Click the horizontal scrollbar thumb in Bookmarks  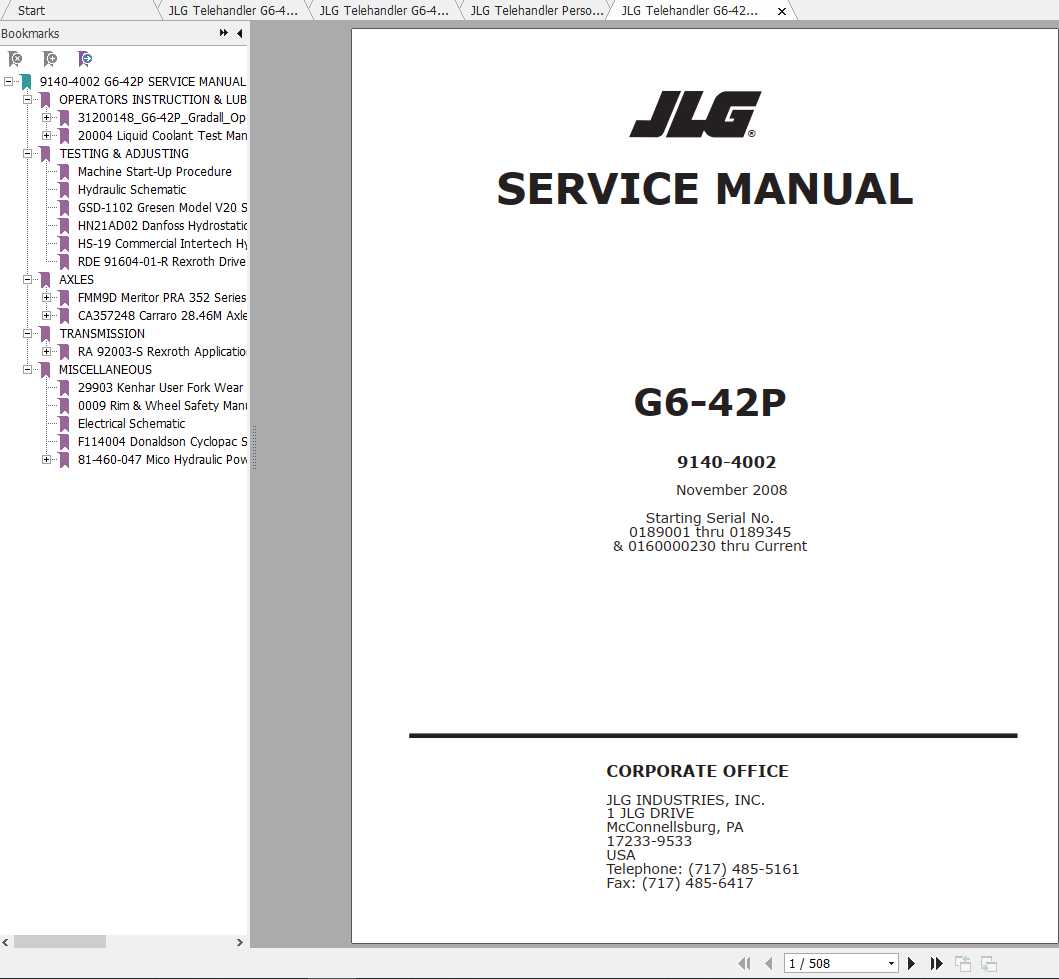[x=59, y=941]
